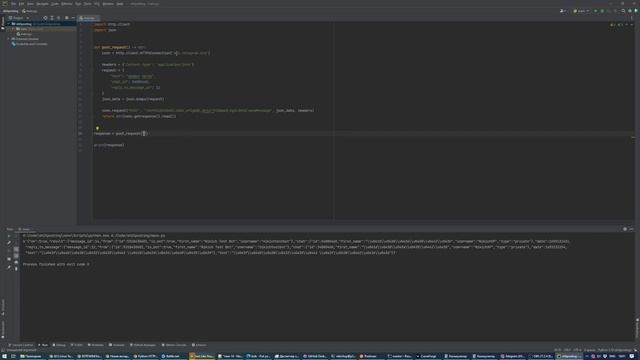Open IDE settings gear icon top right
The image size is (640, 360).
[630, 11]
